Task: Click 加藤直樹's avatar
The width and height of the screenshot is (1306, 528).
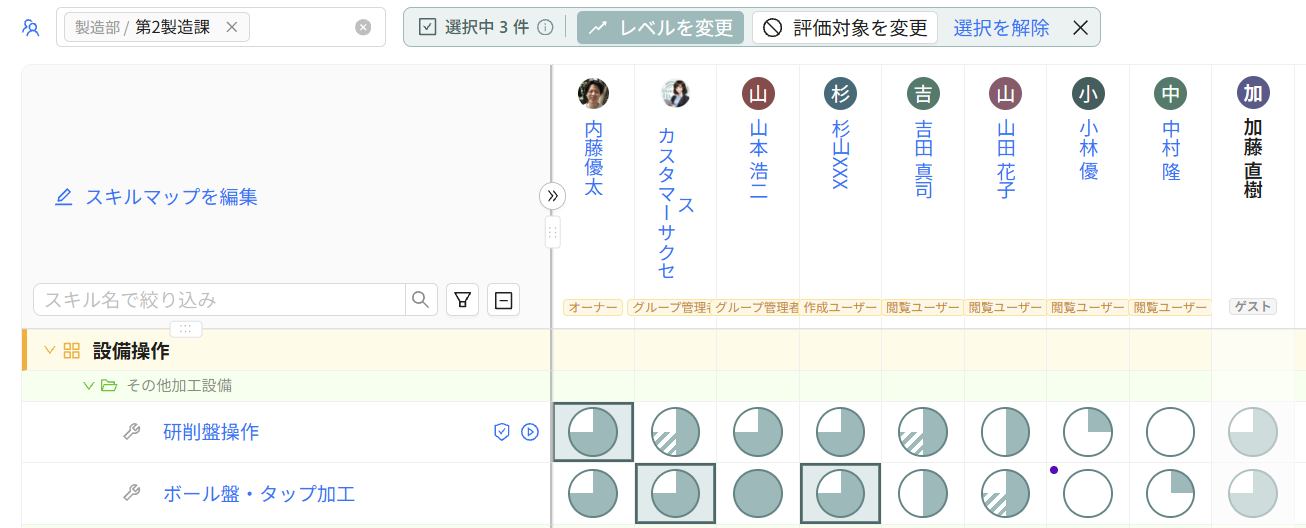Action: 1253,94
